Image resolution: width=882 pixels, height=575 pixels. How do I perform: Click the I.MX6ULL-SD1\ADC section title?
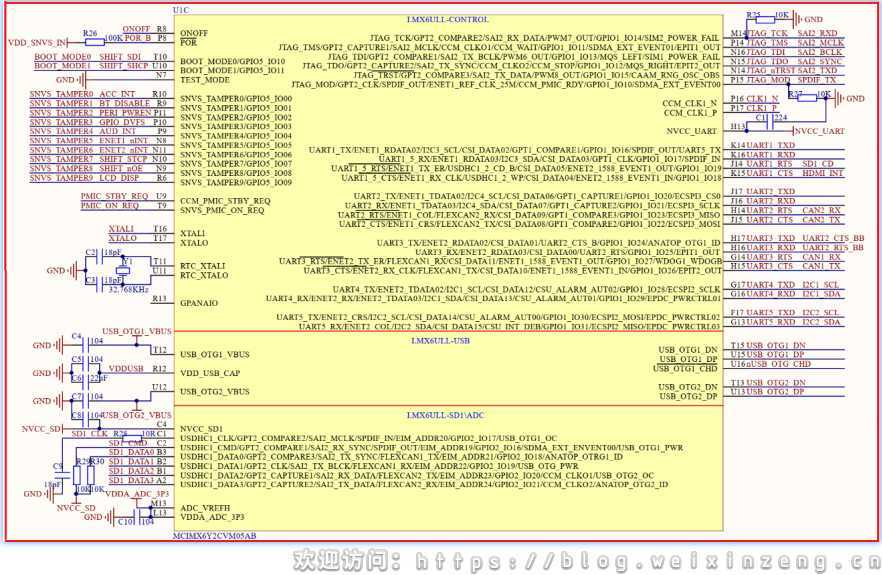445,415
